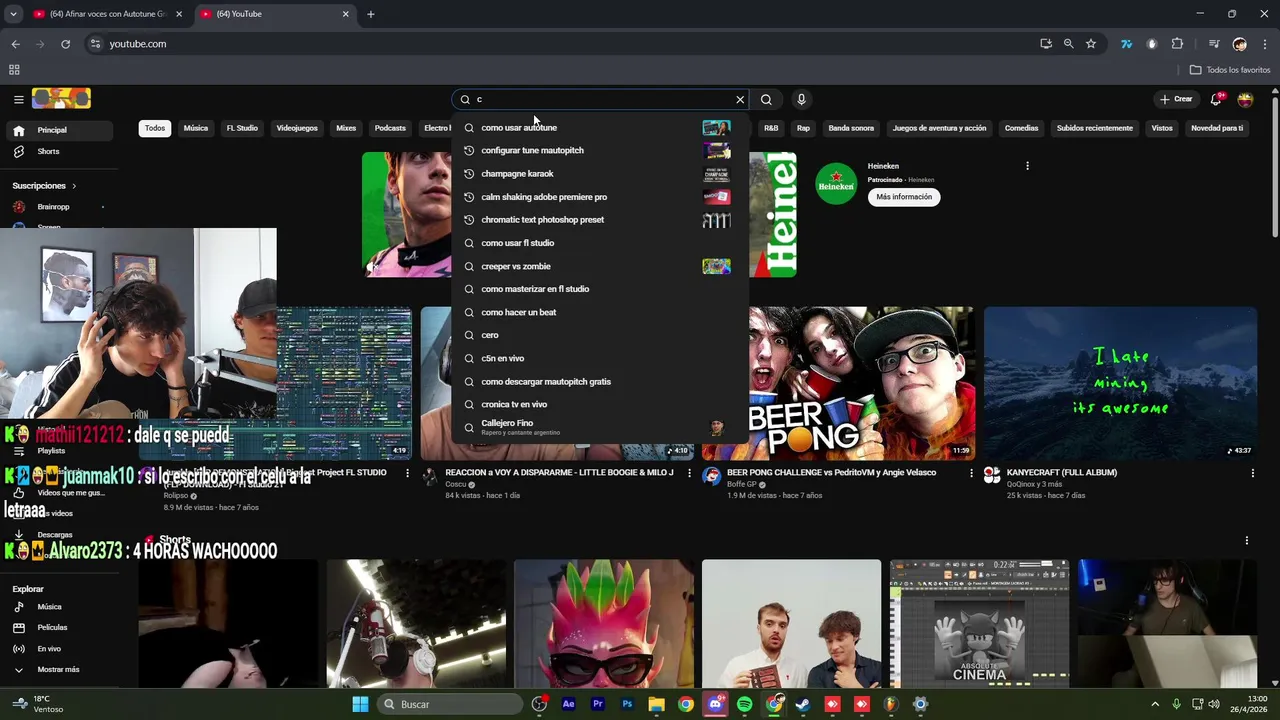The image size is (1280, 720).
Task: Click the Crear button
Action: pos(1177,99)
